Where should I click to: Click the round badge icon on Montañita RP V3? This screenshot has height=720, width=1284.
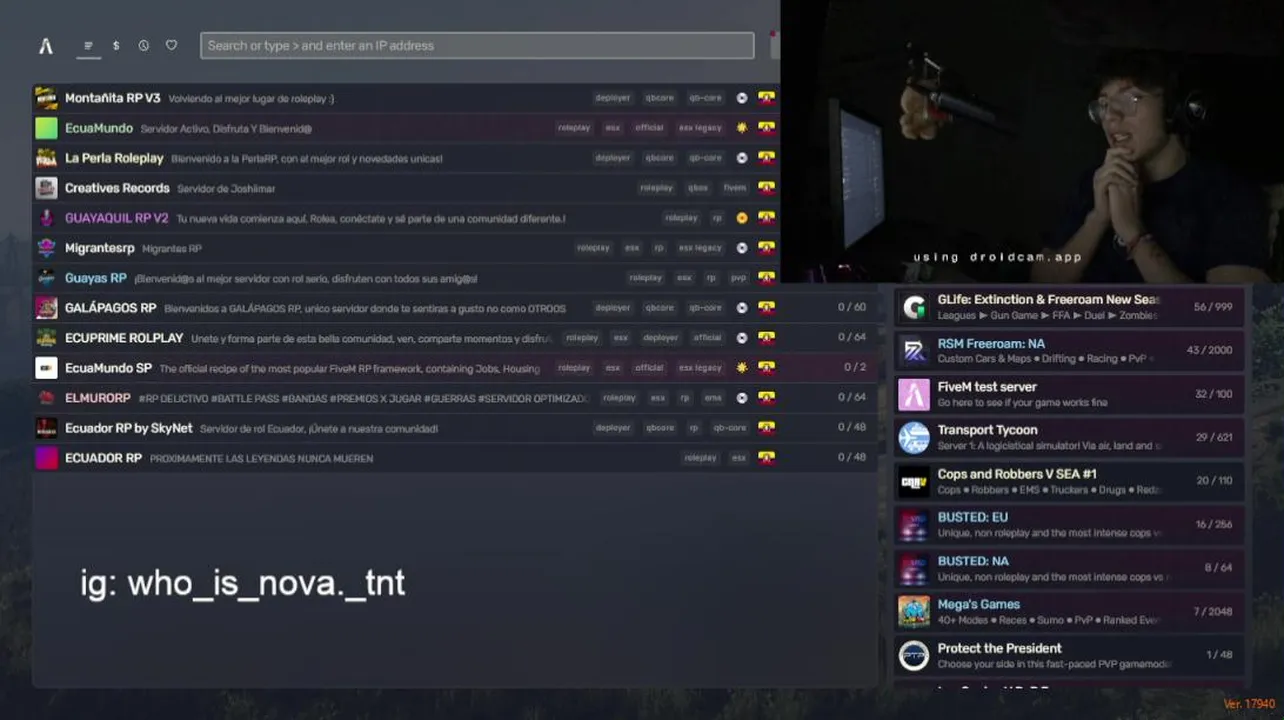(x=742, y=98)
